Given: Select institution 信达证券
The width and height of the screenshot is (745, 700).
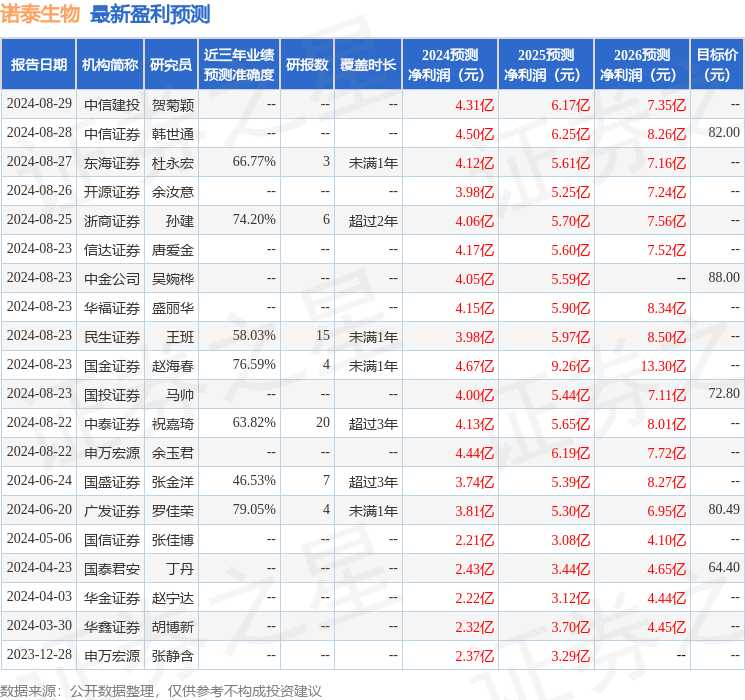Looking at the screenshot, I should [x=112, y=250].
